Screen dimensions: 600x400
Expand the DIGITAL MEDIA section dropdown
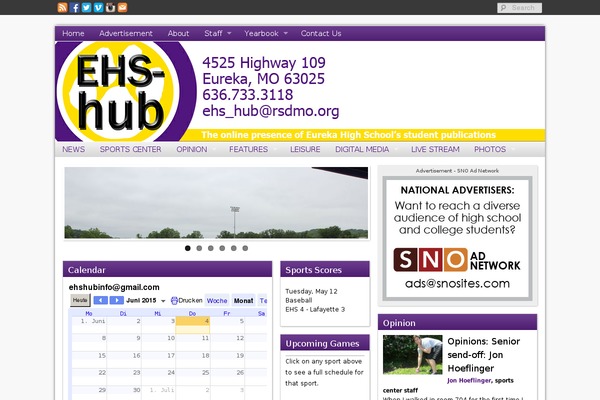click(x=366, y=149)
